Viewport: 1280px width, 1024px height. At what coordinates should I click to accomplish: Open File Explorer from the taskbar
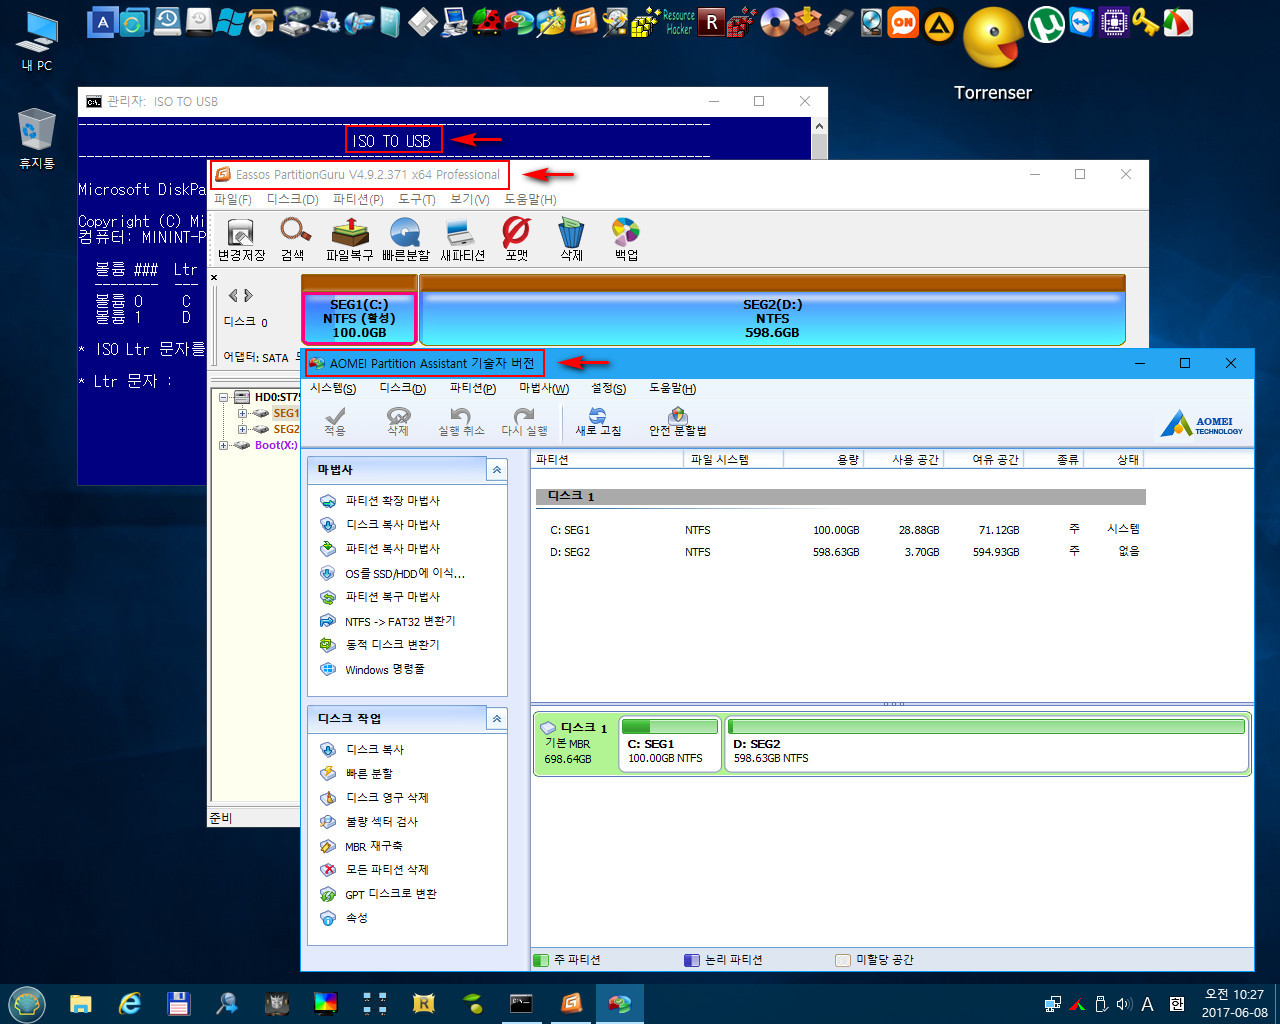[x=80, y=1003]
